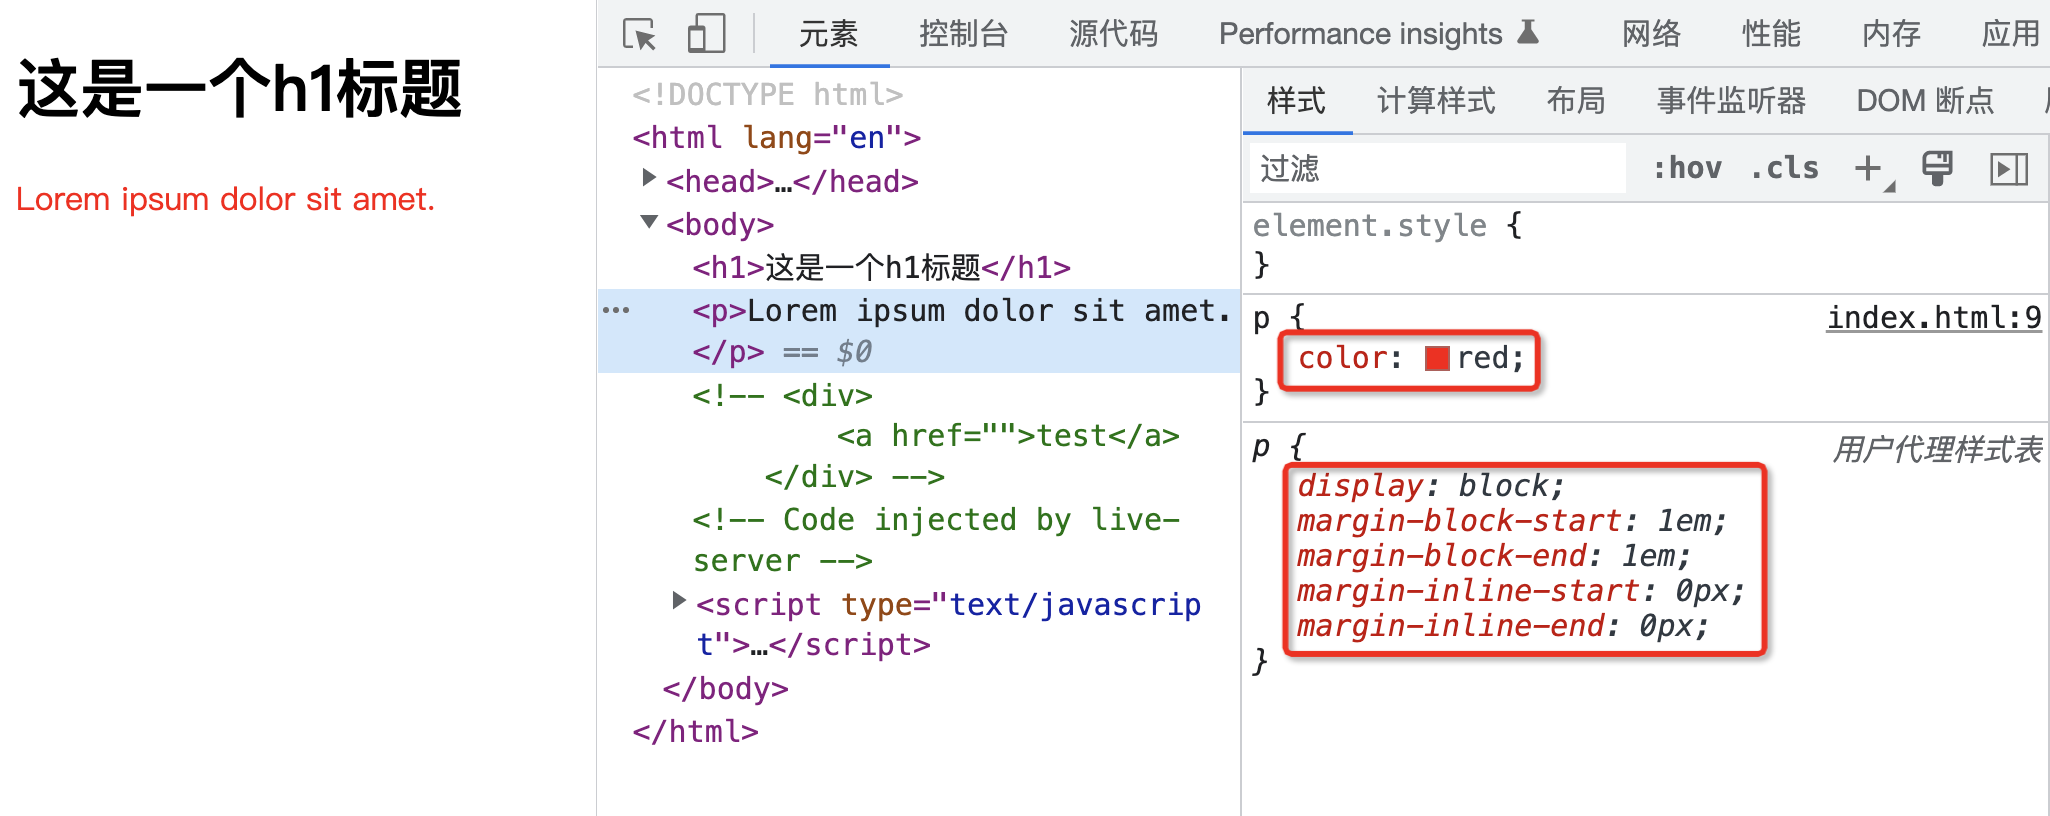Expand the script element node
The height and width of the screenshot is (816, 2050).
point(679,600)
